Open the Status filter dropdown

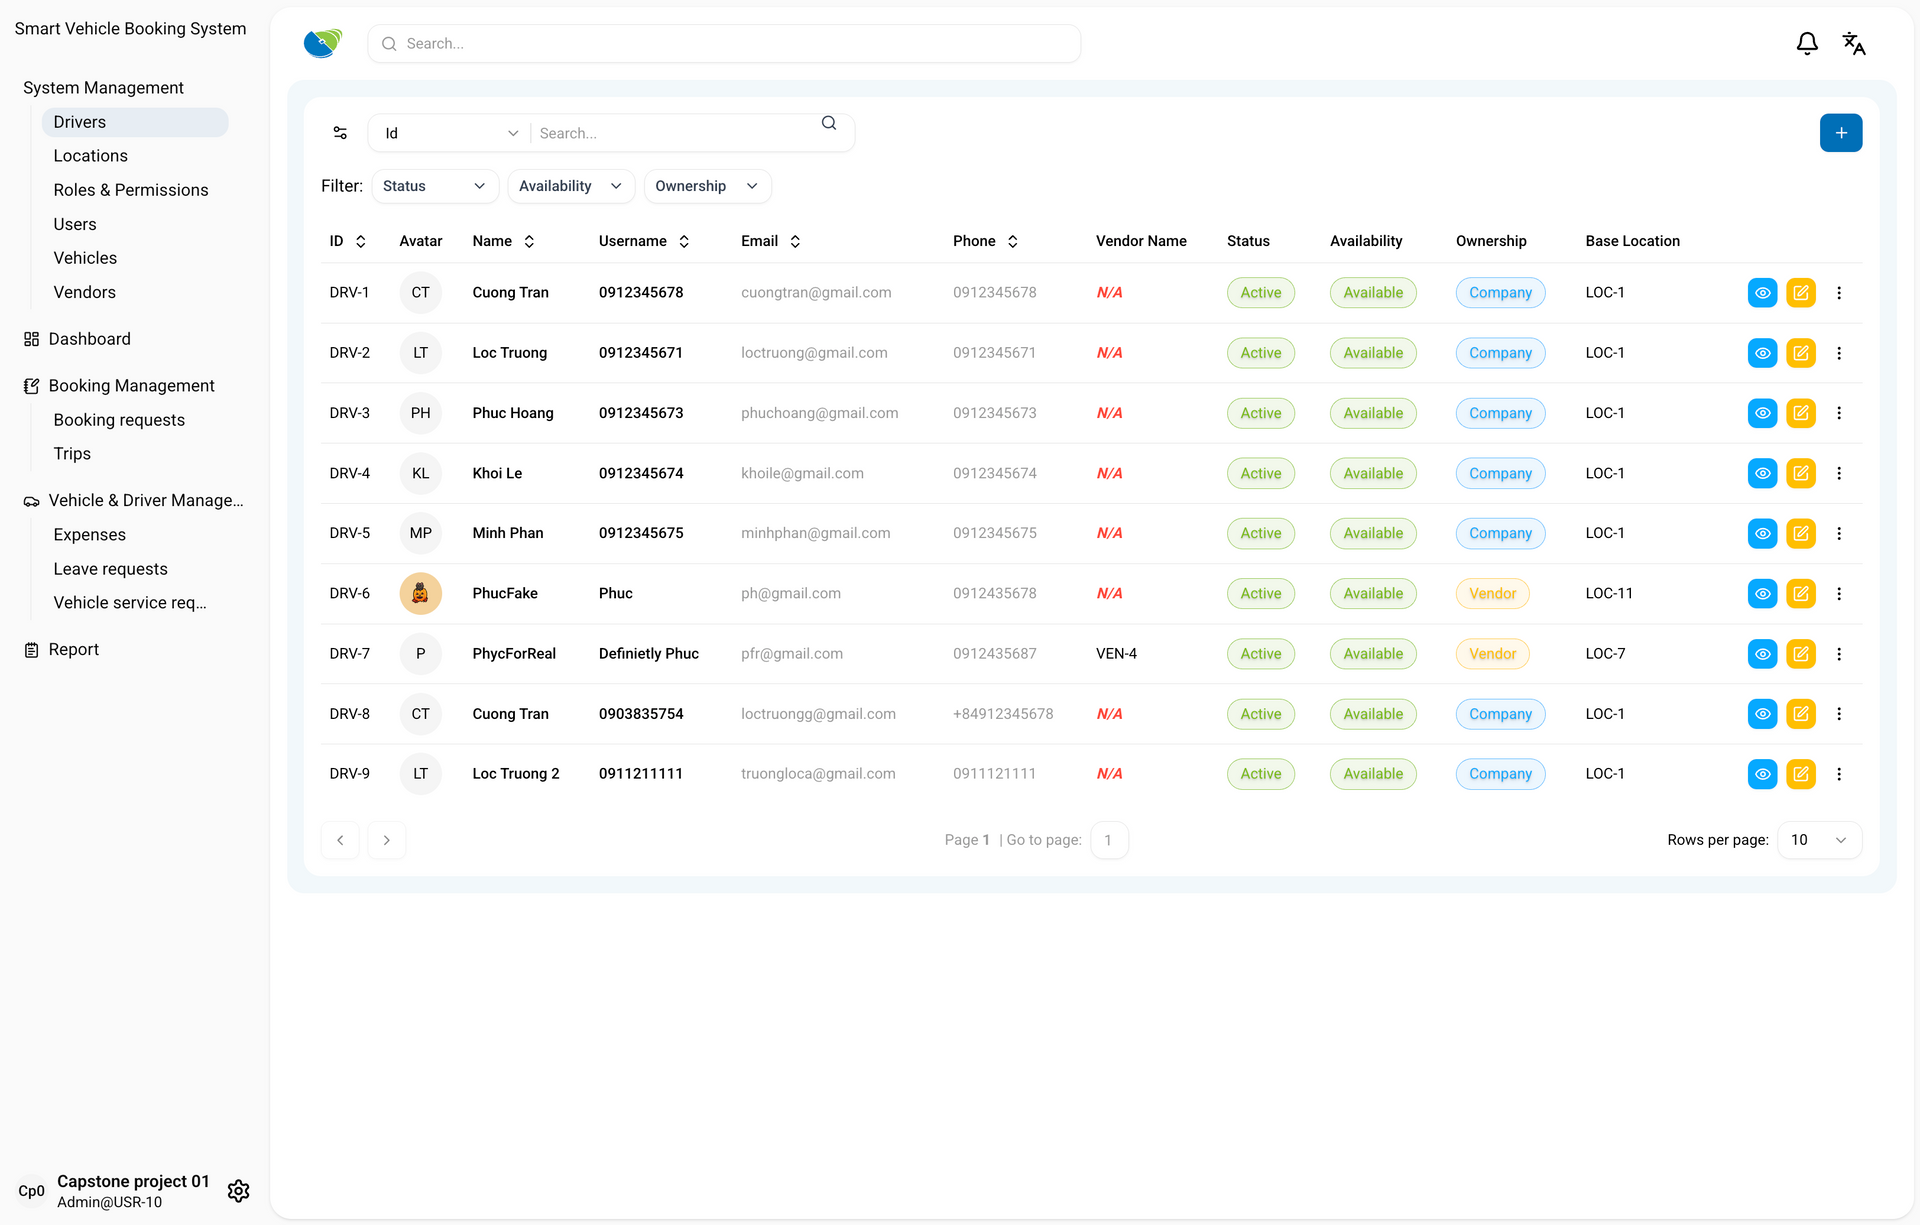point(434,186)
